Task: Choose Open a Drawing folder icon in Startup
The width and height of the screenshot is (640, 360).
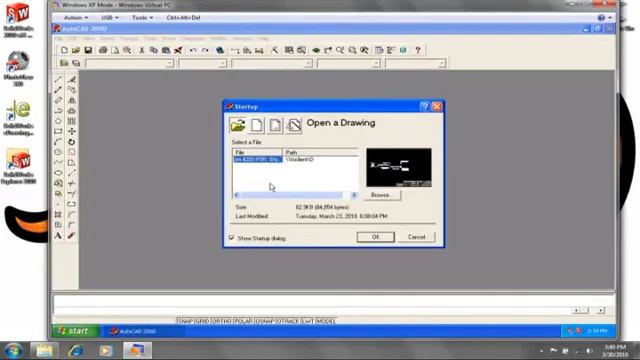Action: 238,125
